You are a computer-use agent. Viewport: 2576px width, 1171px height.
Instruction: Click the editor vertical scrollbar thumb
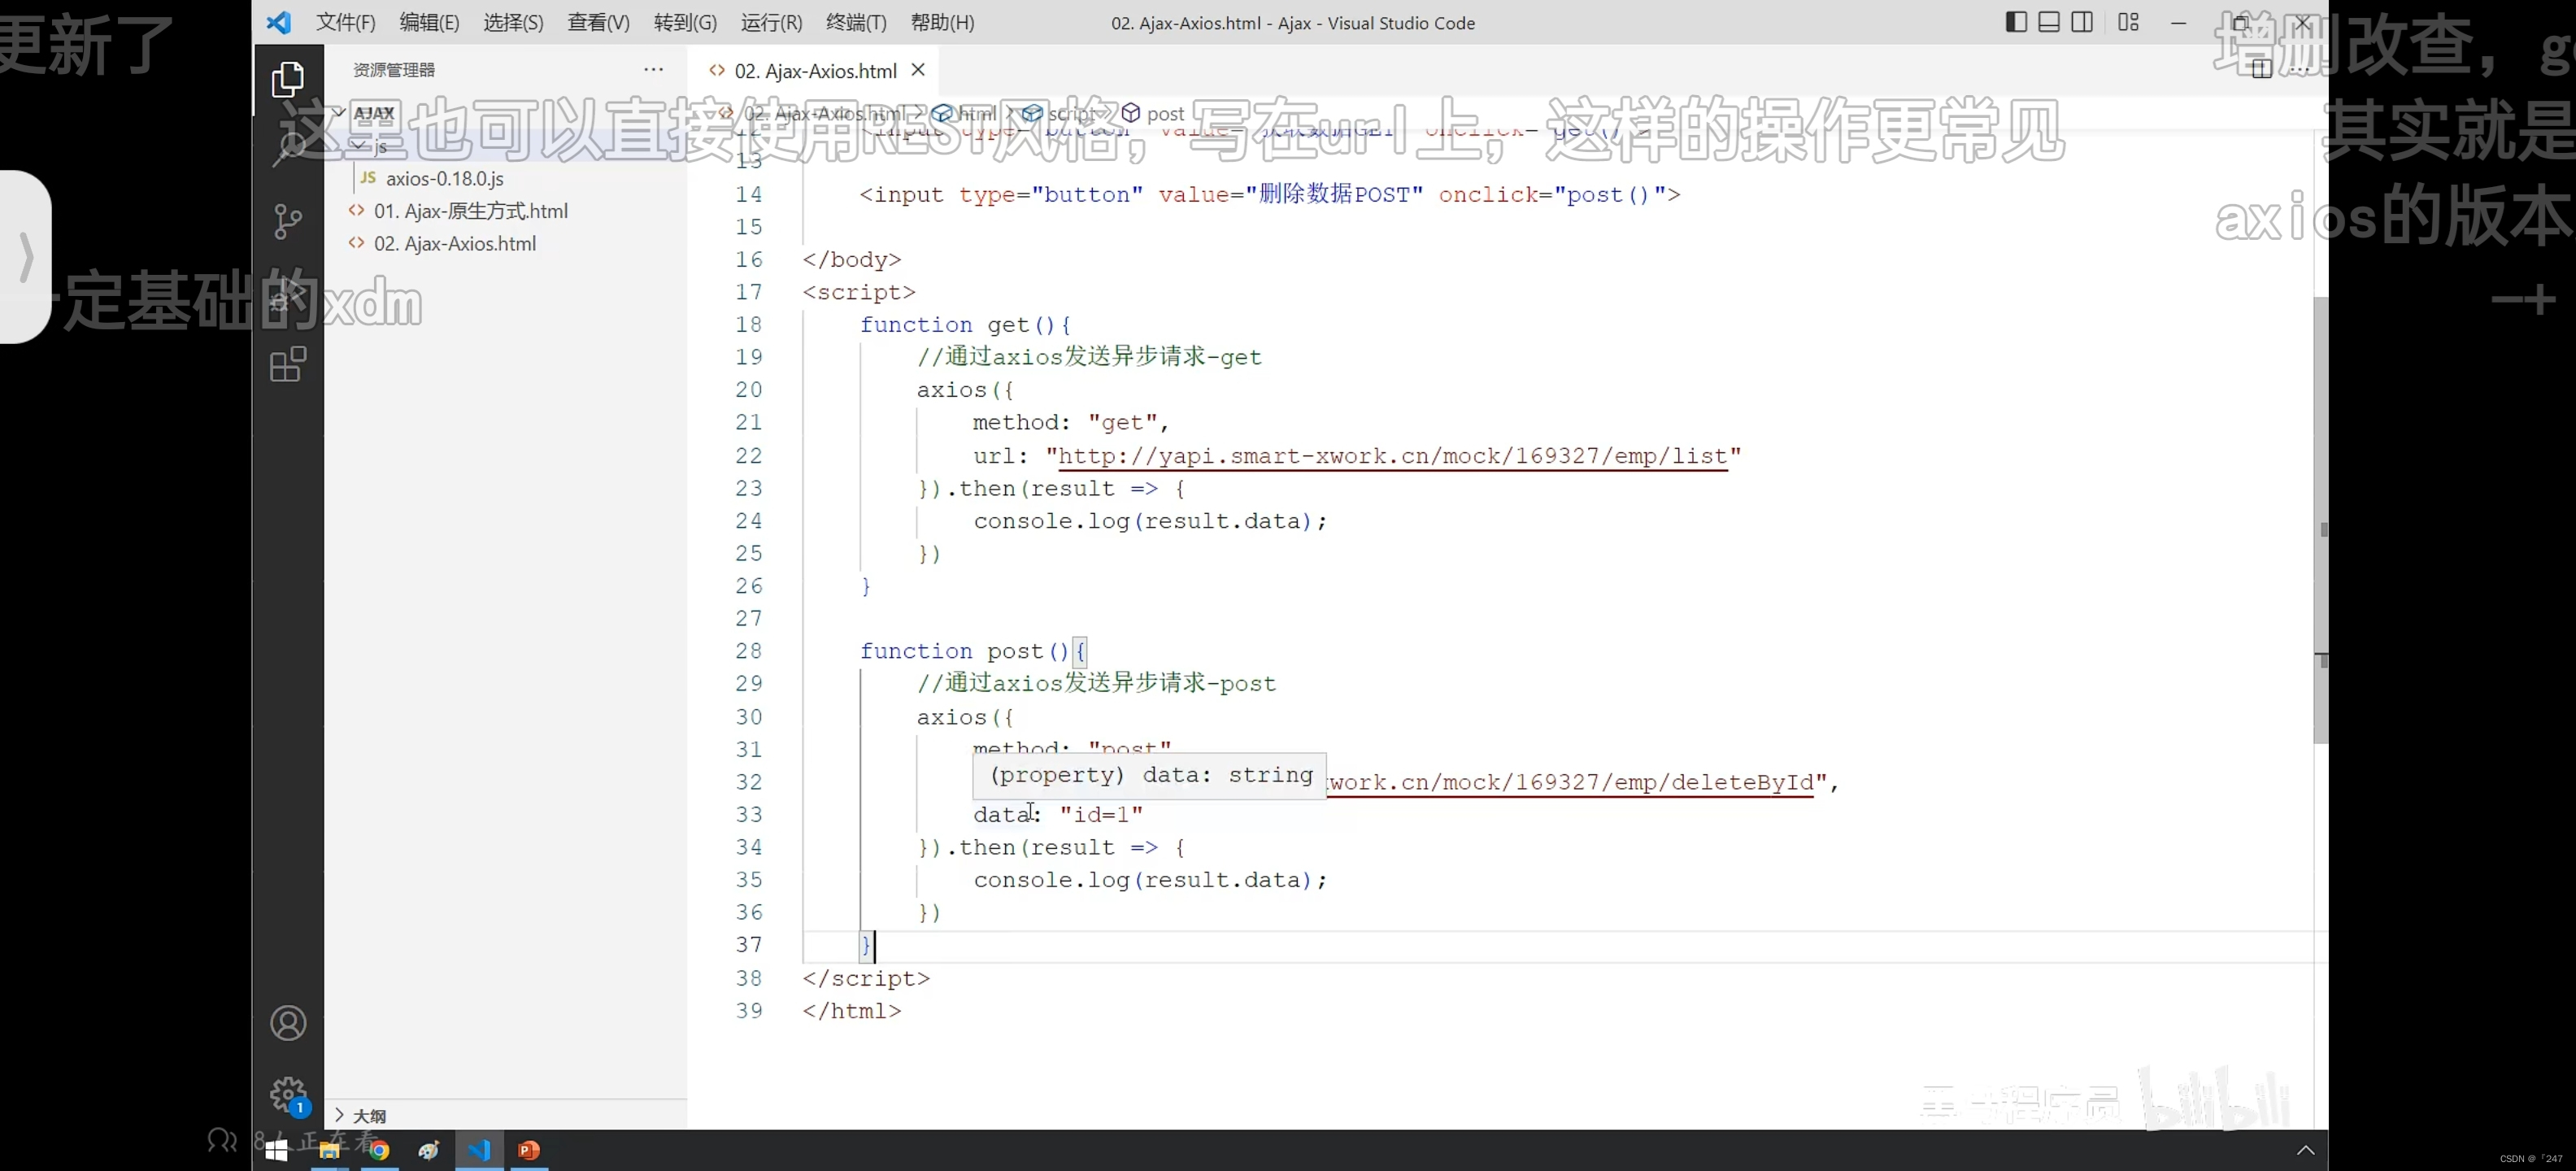pyautogui.click(x=2320, y=520)
